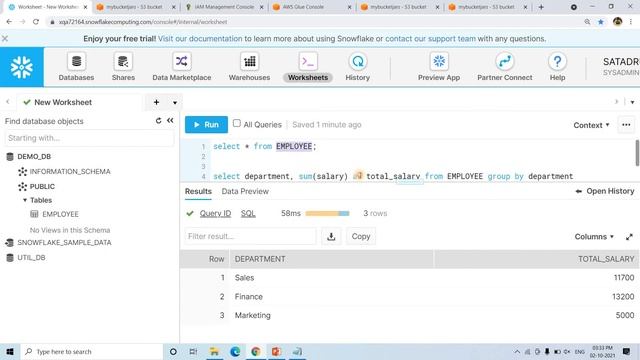Viewport: 640px width, 360px height.
Task: Open PowerPoint from the taskbar
Action: (x=276, y=351)
